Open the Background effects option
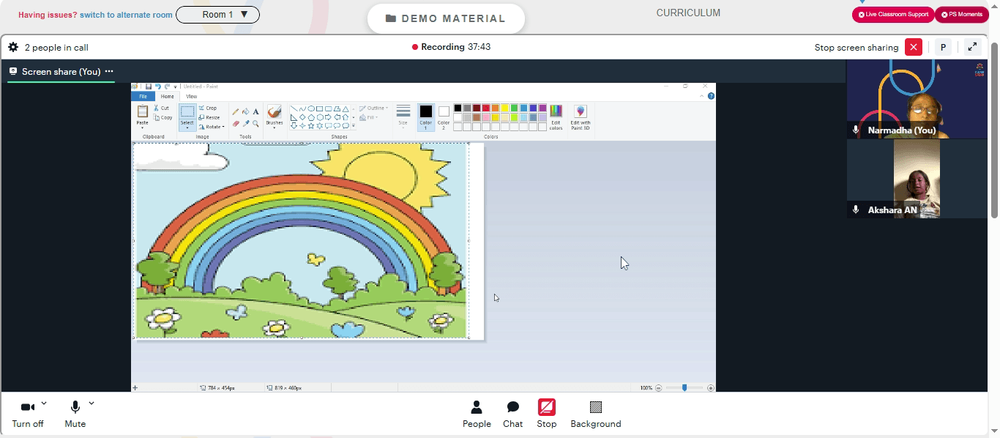Screen dimensions: 1000x438 [x=596, y=414]
